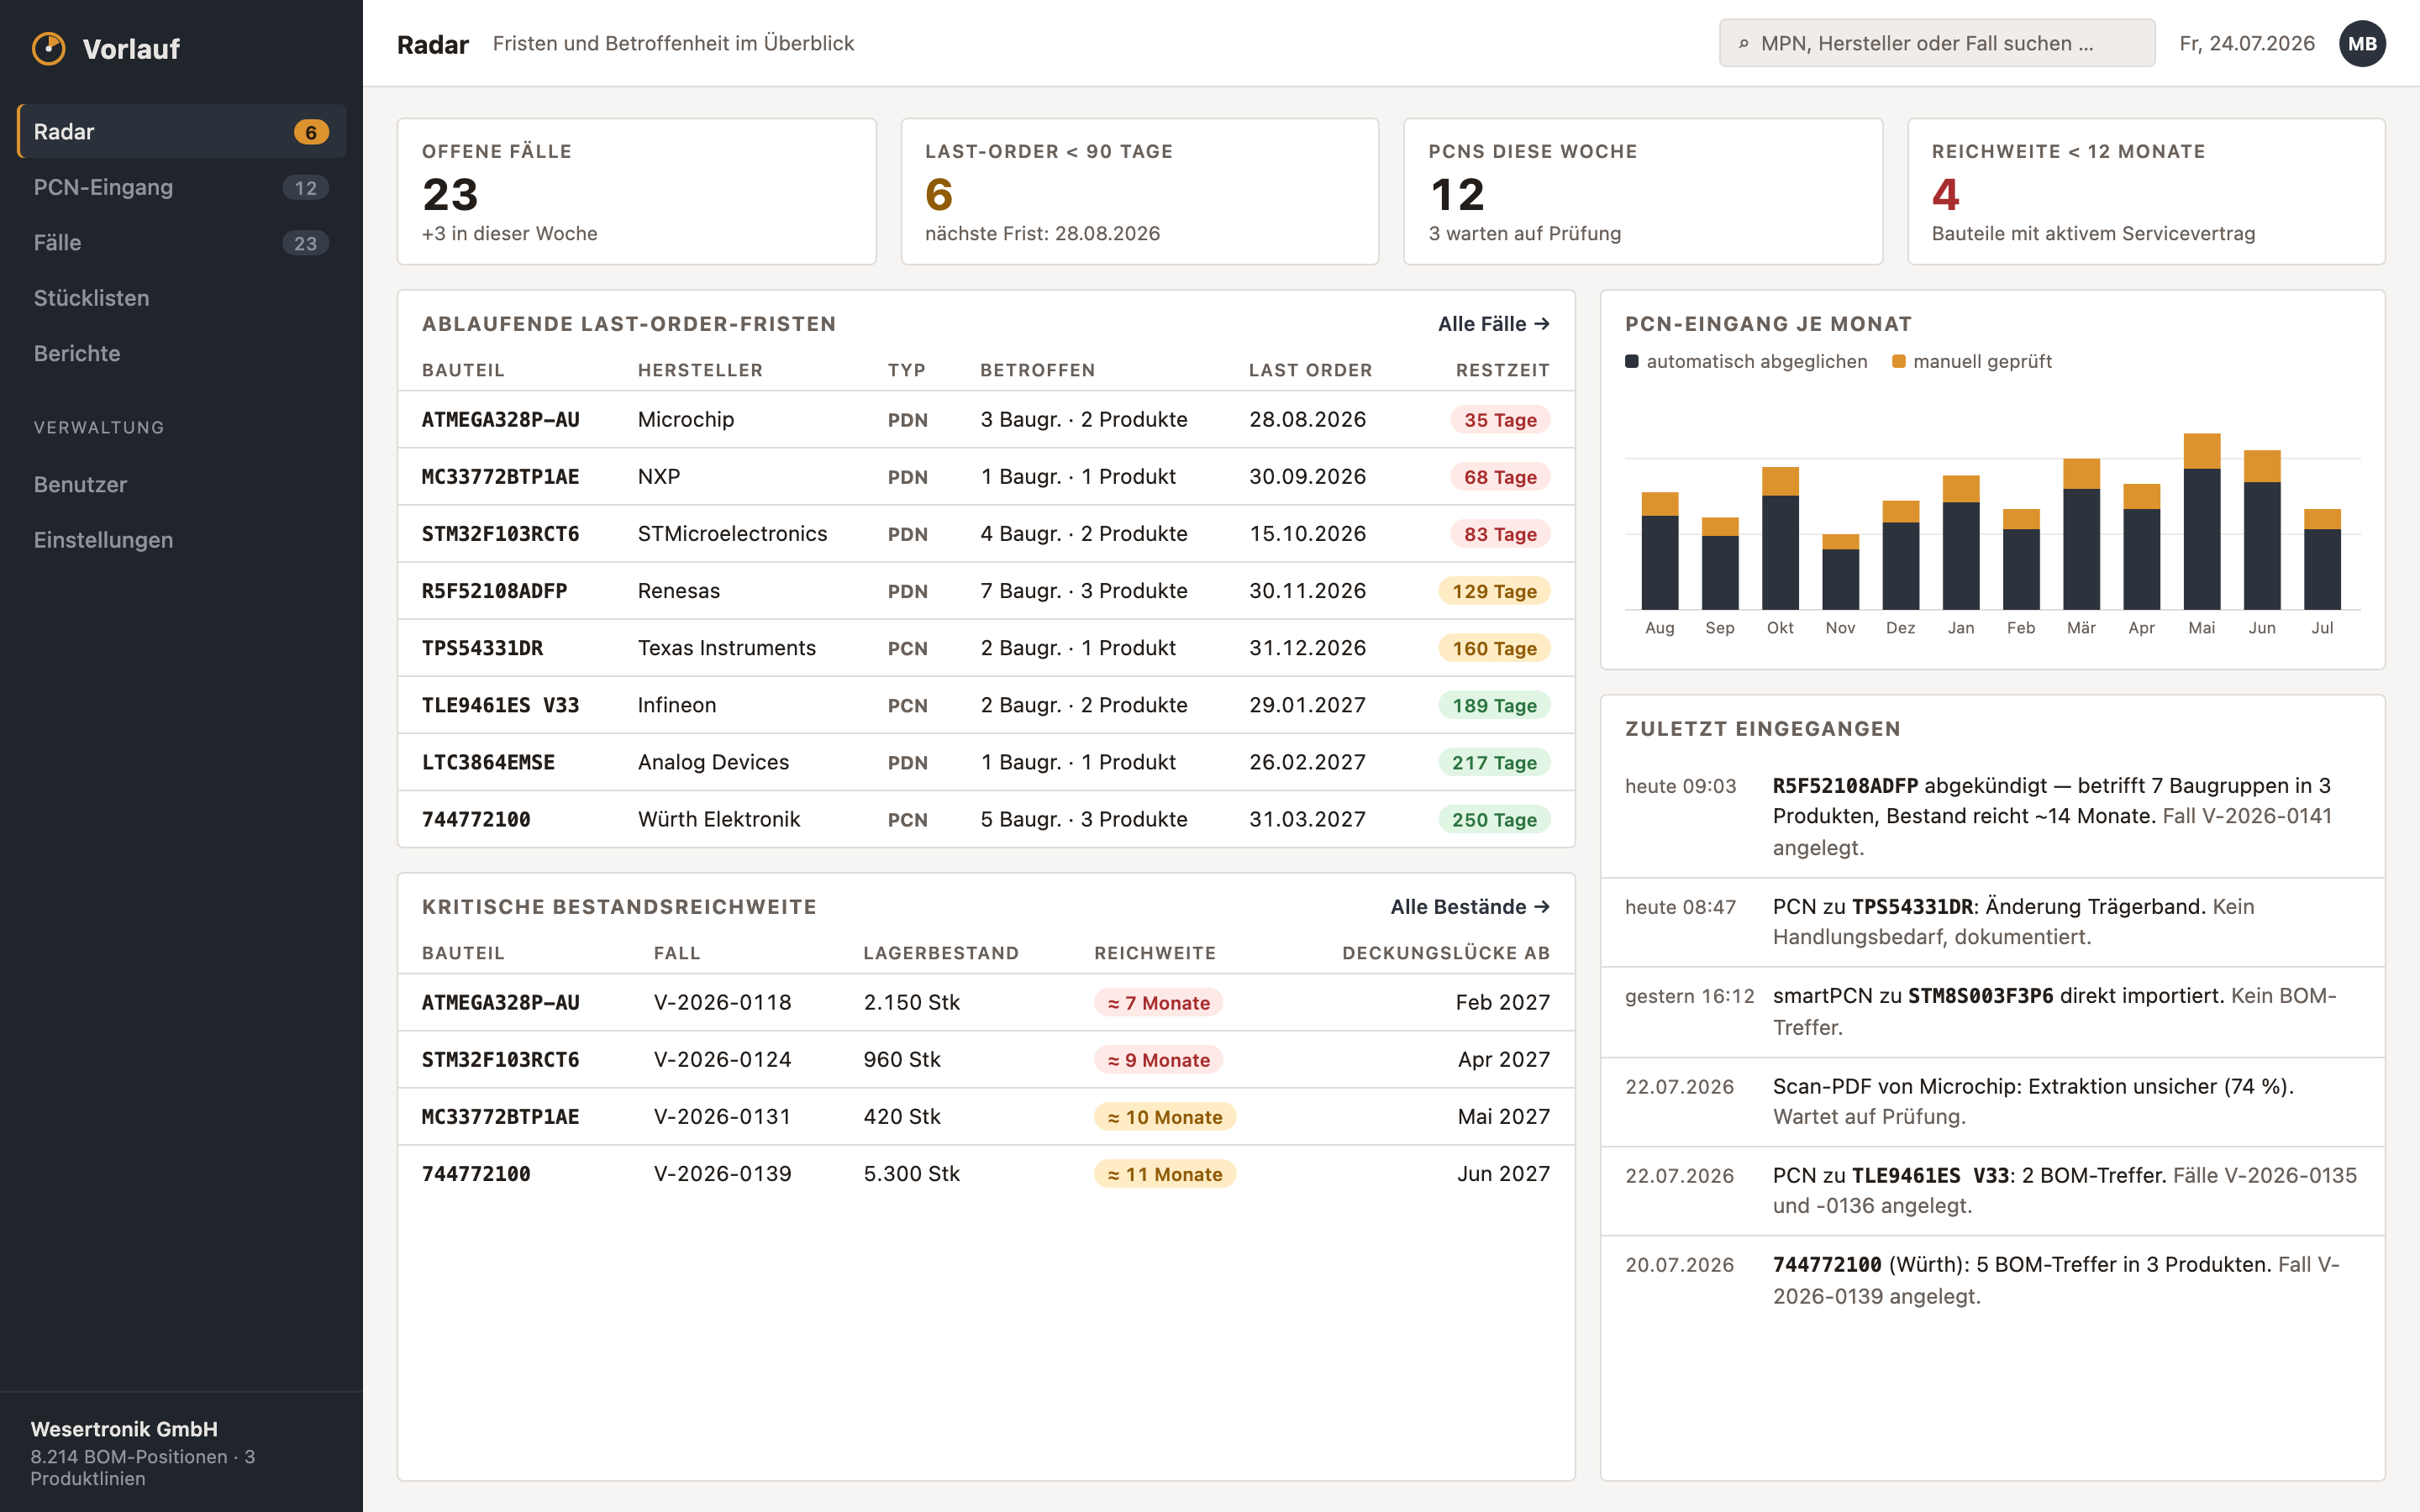Click the Last Order column header

(1310, 370)
